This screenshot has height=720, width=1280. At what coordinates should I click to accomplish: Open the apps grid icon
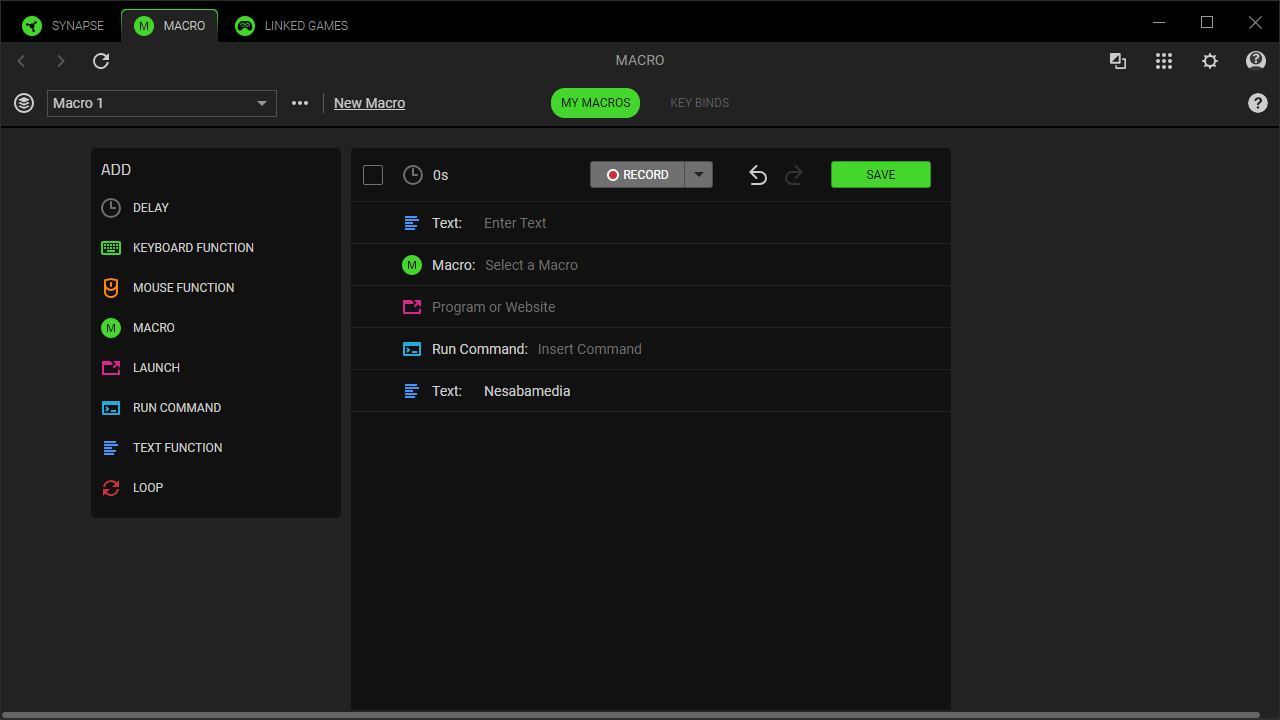tap(1163, 61)
